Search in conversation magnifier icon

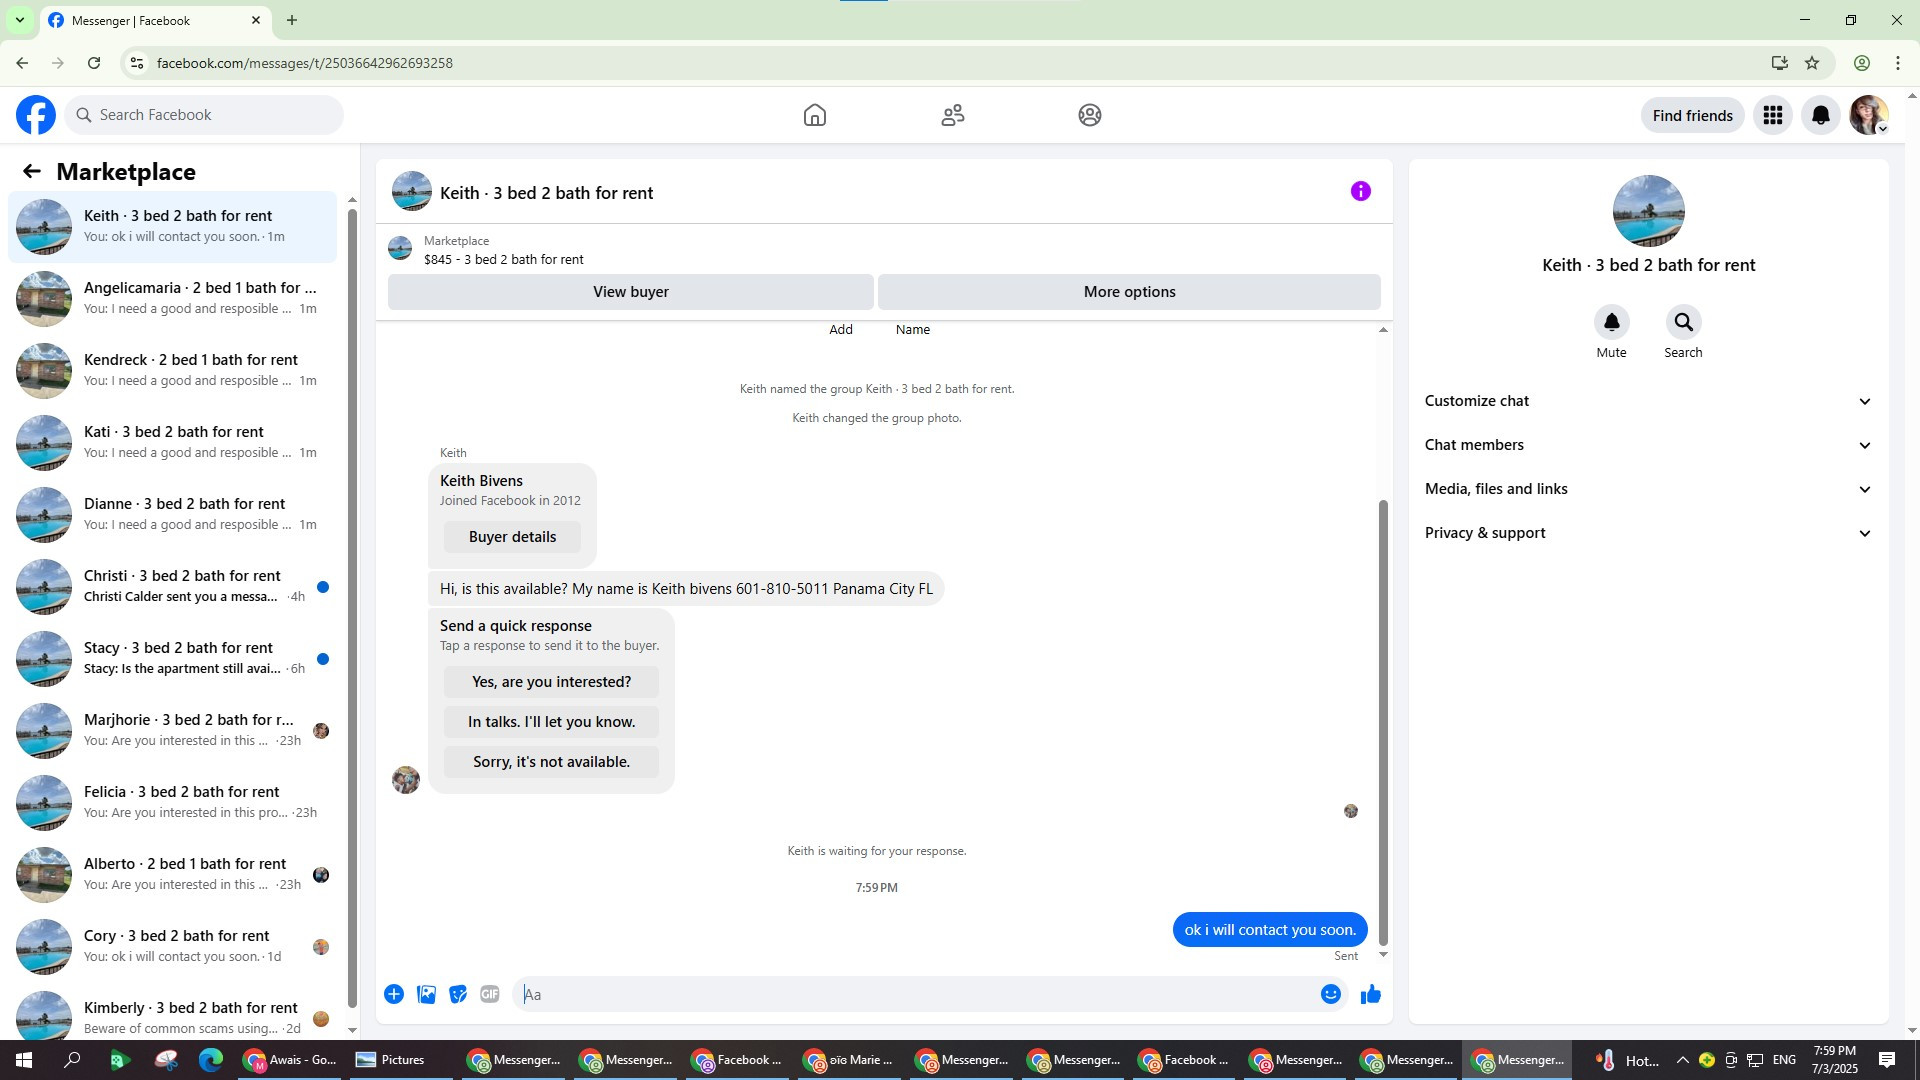(1683, 322)
